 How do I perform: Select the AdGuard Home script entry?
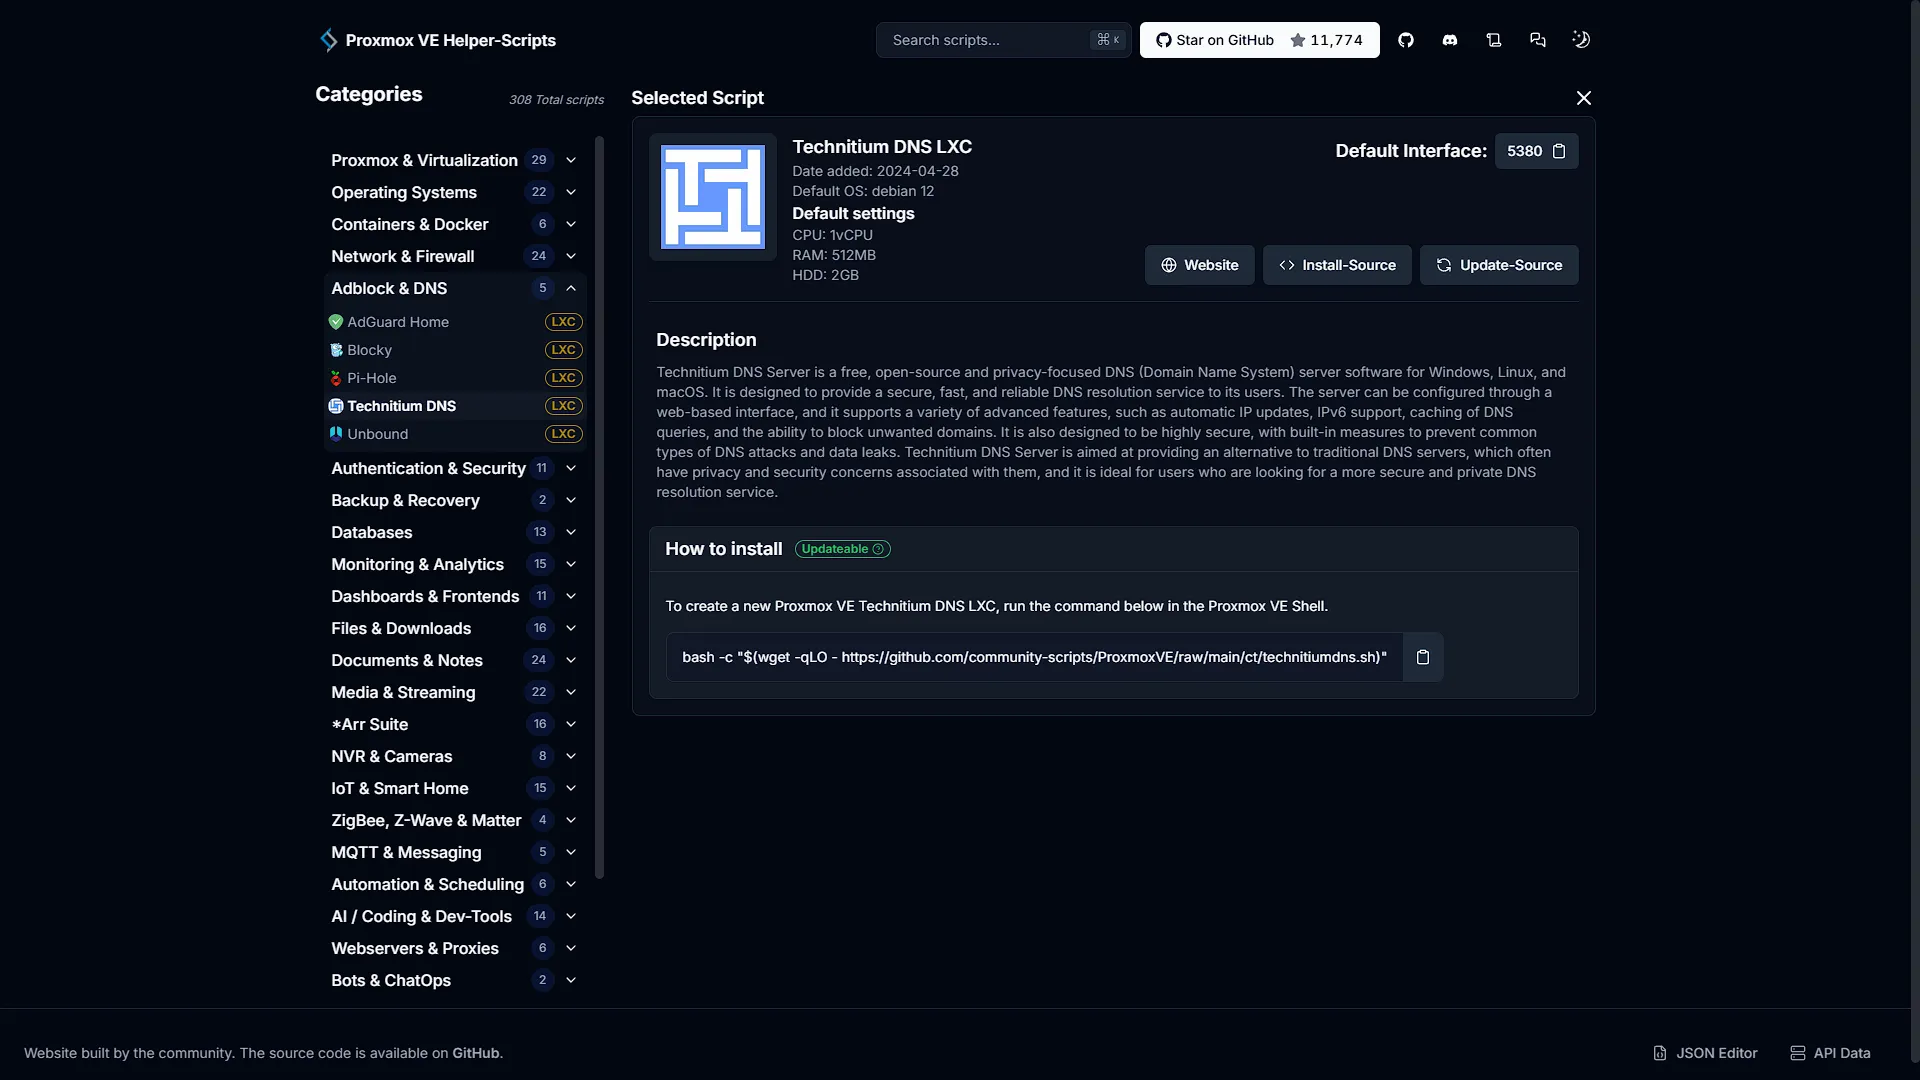455,322
